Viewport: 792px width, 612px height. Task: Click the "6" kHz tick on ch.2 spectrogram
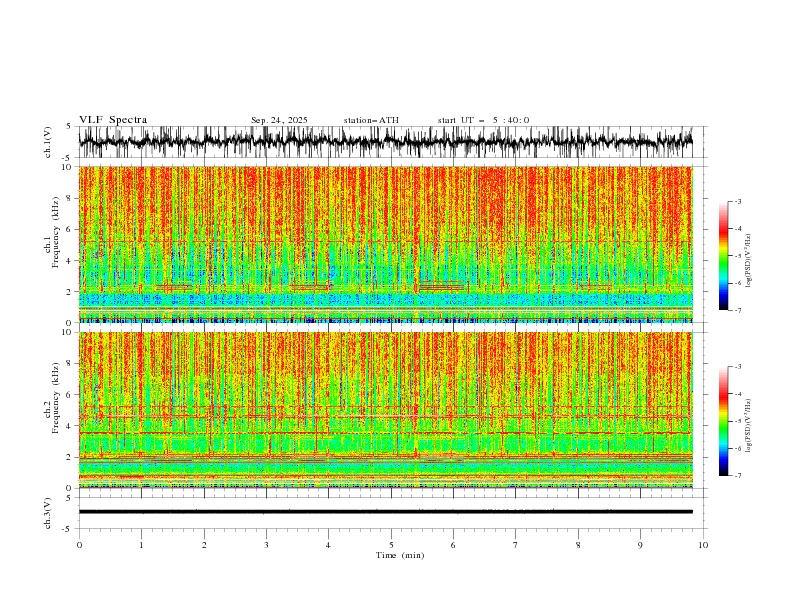[71, 394]
